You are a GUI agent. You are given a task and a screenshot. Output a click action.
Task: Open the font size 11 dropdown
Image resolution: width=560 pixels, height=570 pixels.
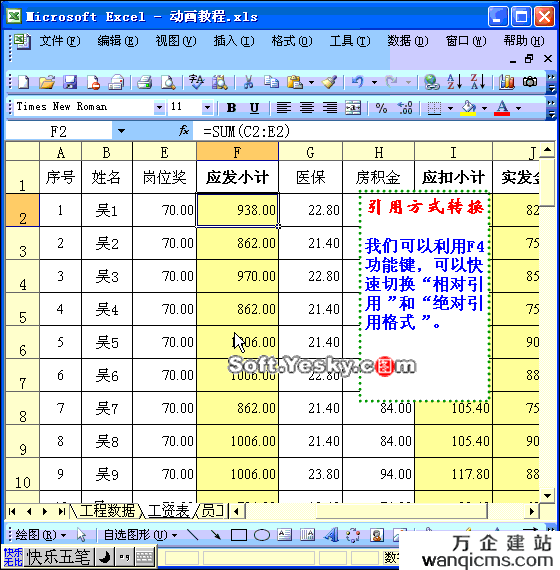[x=207, y=108]
